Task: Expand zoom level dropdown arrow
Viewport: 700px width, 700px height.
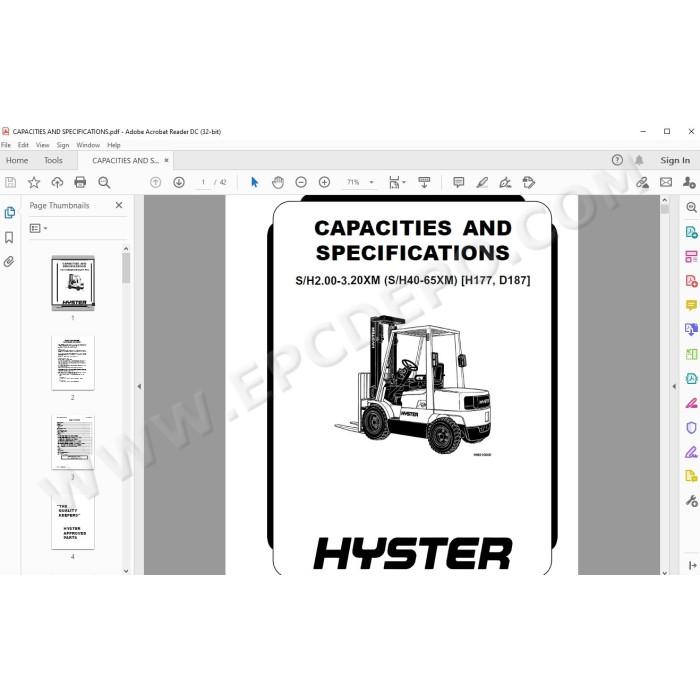Action: coord(371,182)
